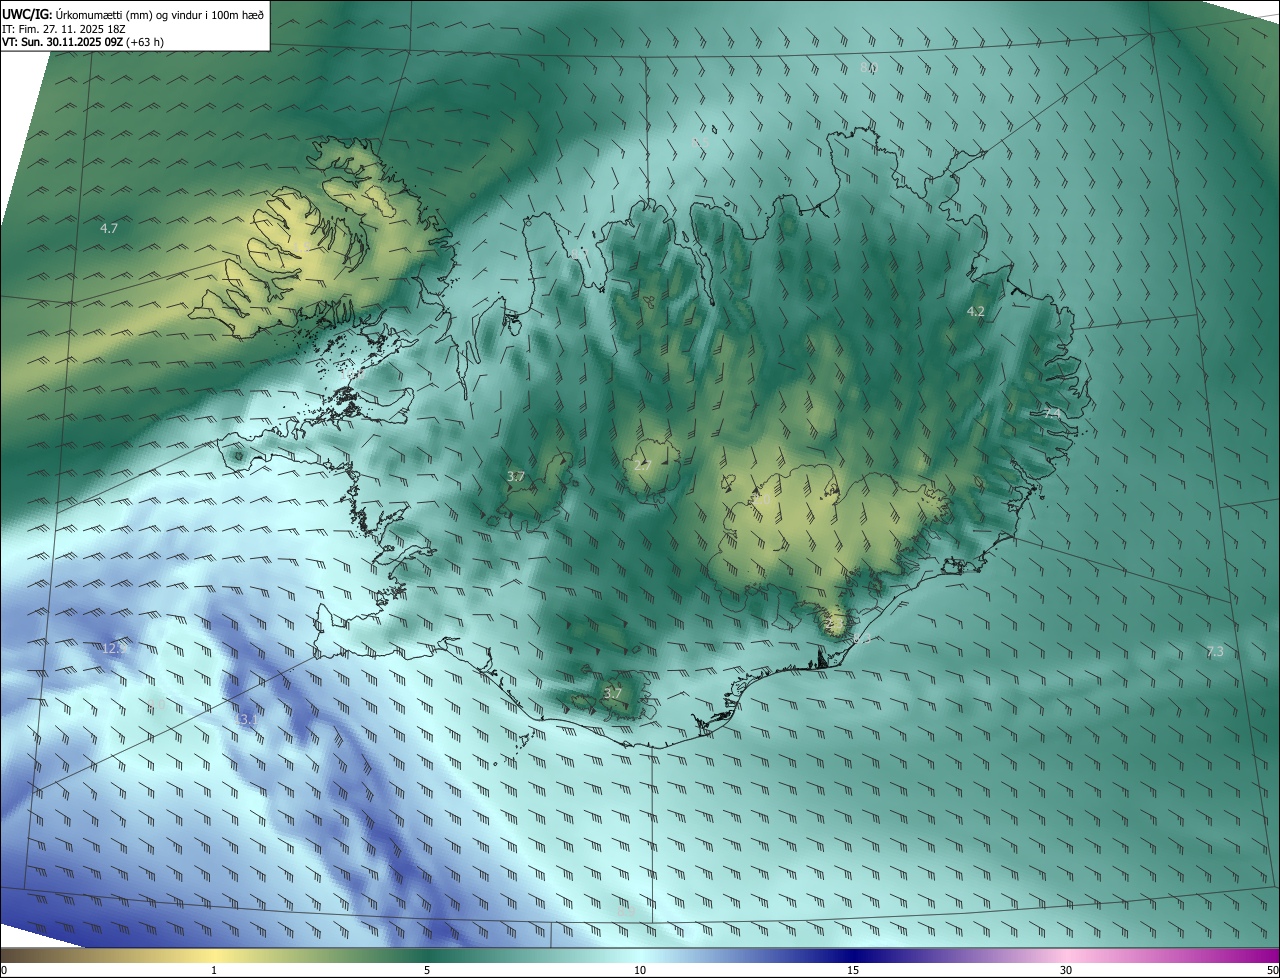The image size is (1280, 978).
Task: Click the colour scale tick labelled 50
Action: 1272,970
